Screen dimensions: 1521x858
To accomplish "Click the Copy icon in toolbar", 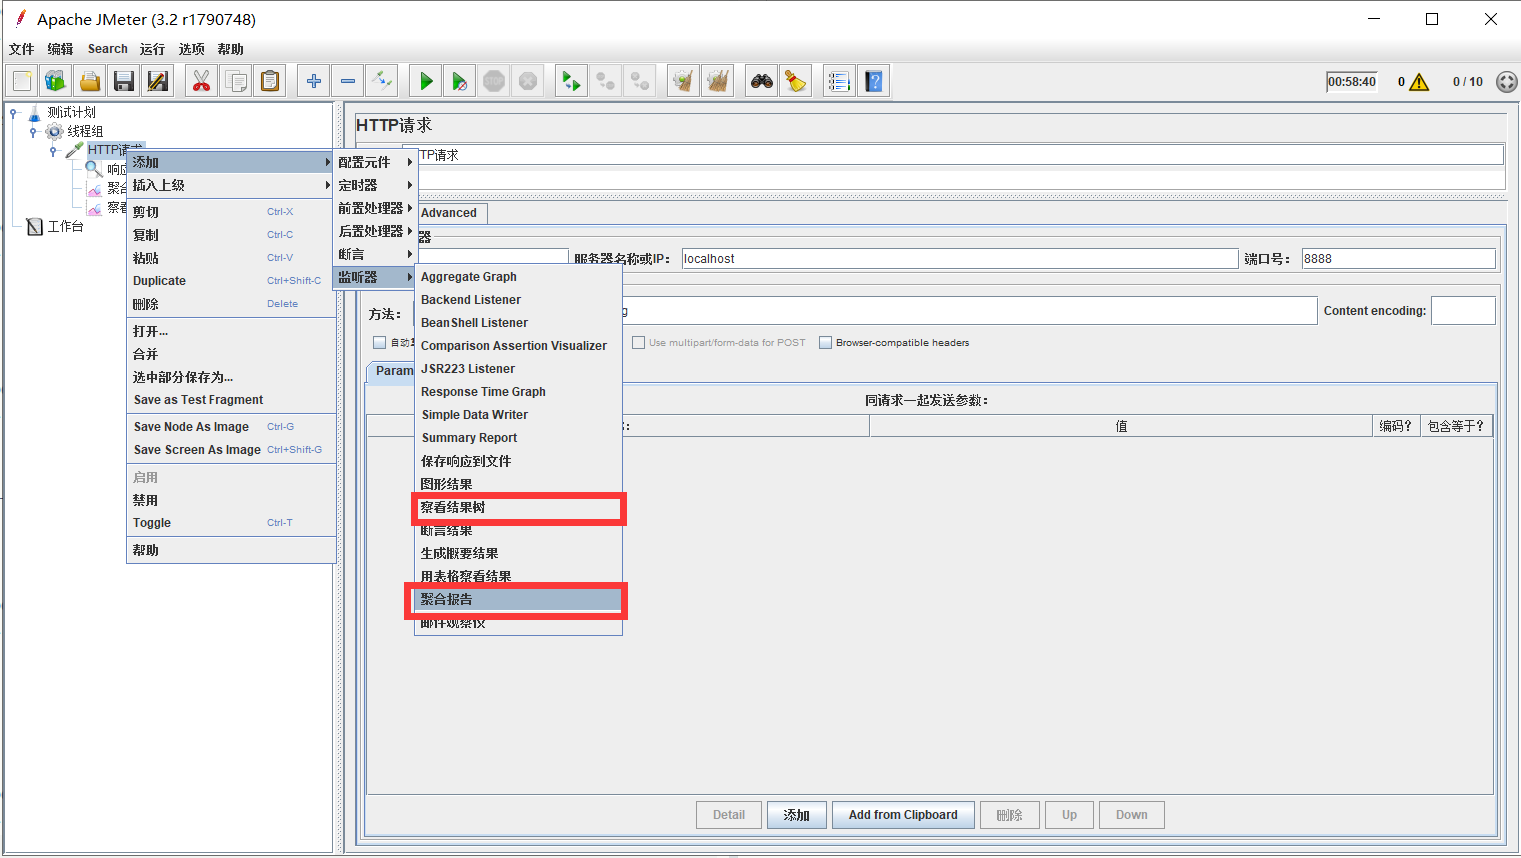I will (x=236, y=81).
